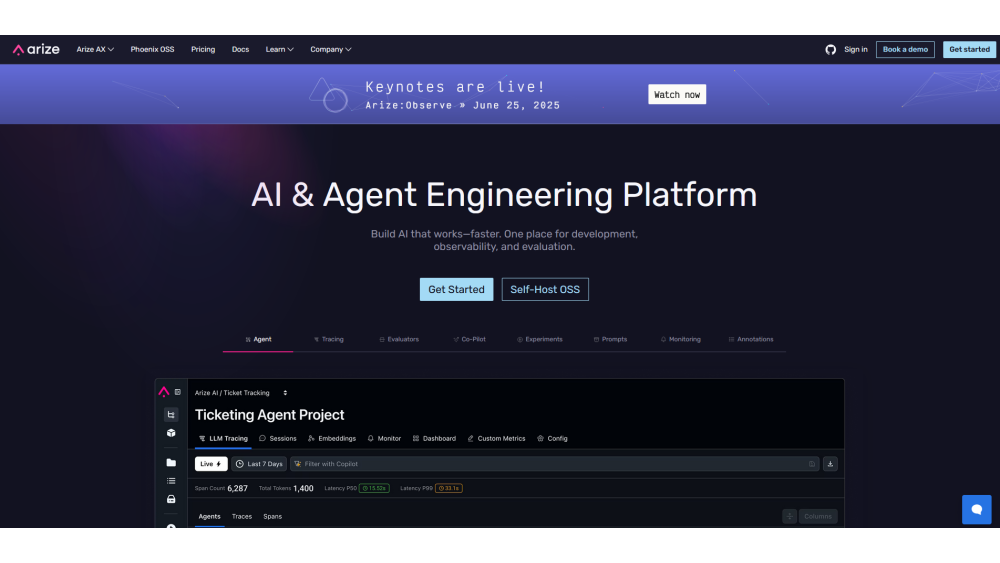Open the Arize AI / Ticket Tracking project switcher
Image resolution: width=1000 pixels, height=563 pixels.
pos(241,393)
